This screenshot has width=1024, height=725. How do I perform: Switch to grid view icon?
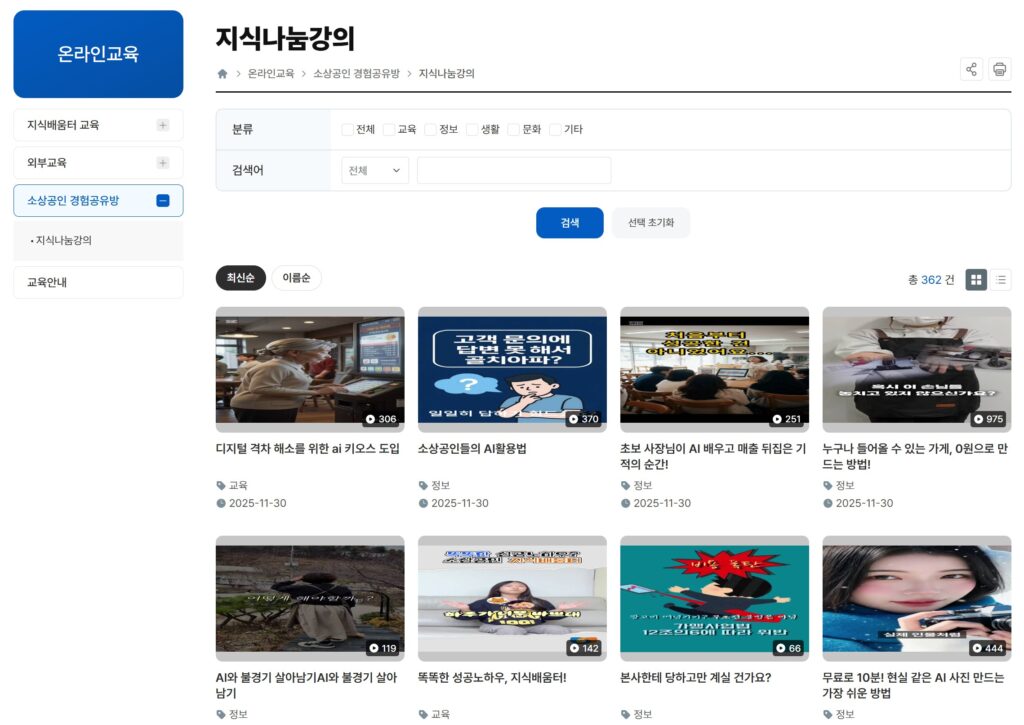click(x=976, y=280)
